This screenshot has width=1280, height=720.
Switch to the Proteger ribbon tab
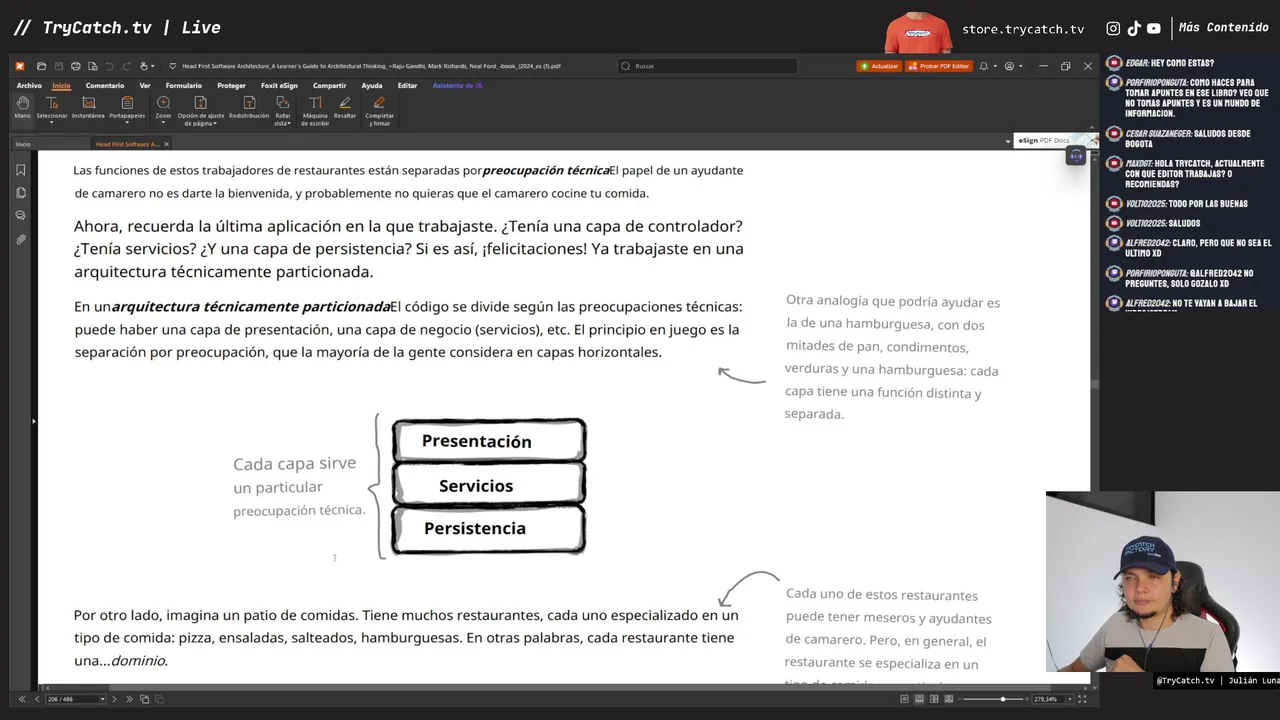pyautogui.click(x=231, y=86)
